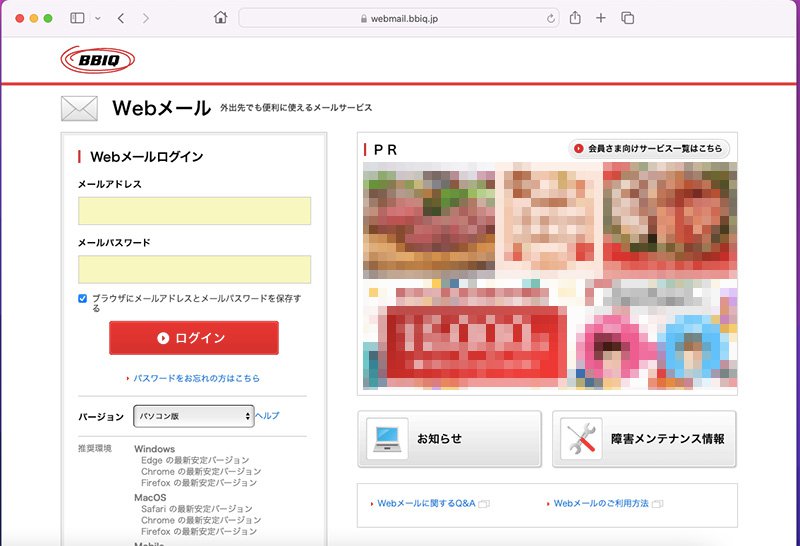Show tab overview icon in Safari
Viewport: 800px width, 546px height.
(628, 18)
